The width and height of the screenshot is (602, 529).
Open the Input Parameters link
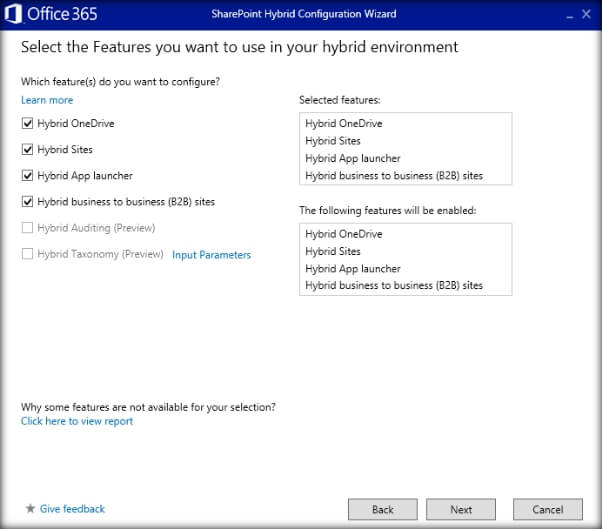click(212, 255)
